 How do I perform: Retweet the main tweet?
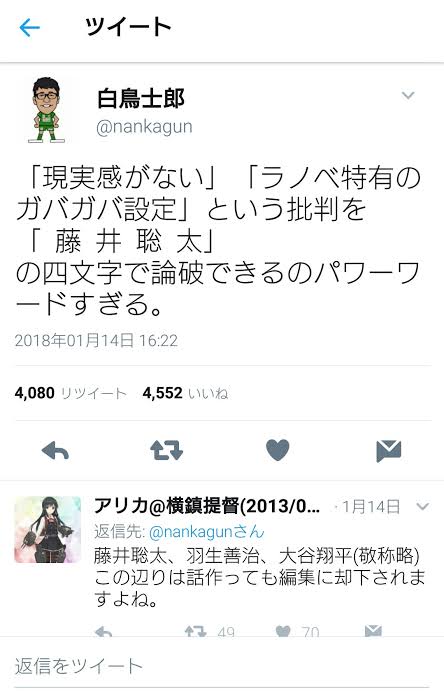(166, 450)
